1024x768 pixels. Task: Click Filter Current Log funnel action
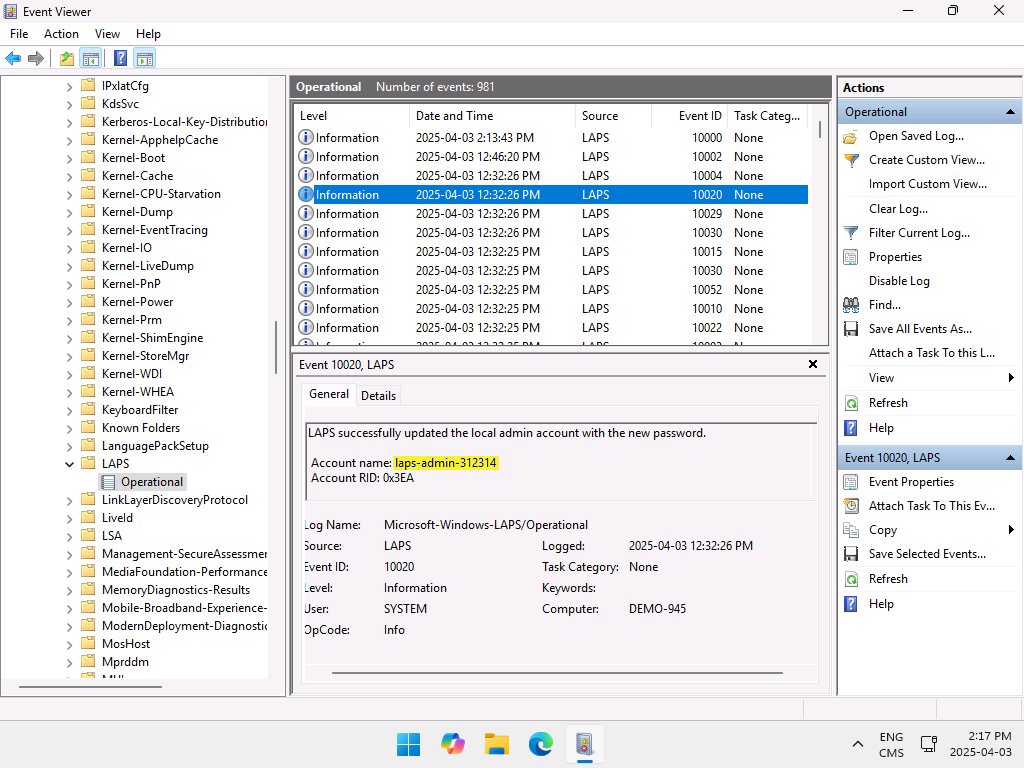coord(919,233)
